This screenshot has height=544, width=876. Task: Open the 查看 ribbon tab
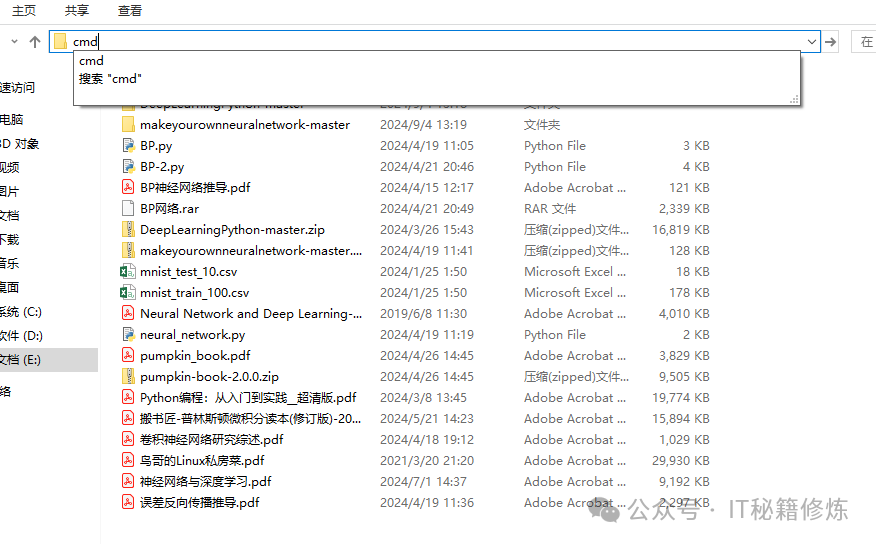point(130,10)
